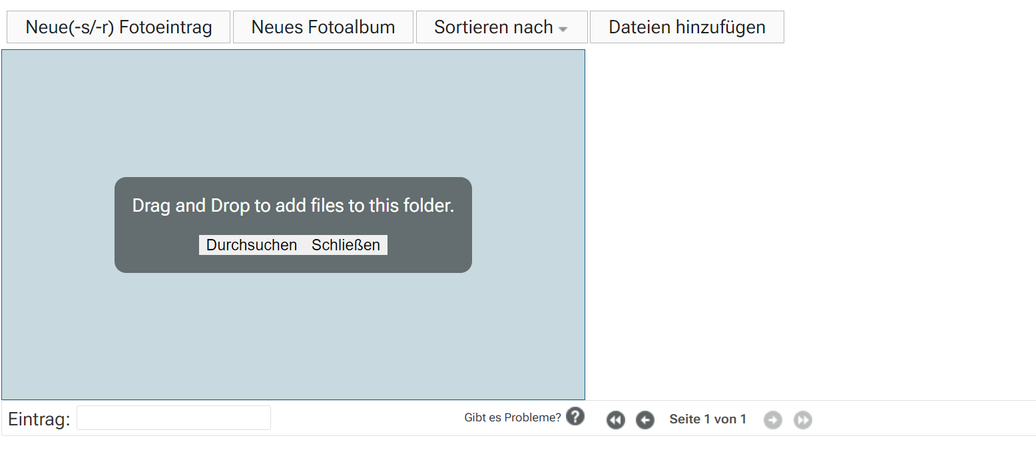Screen dimensions: 1036x460
Task: Click the question mark help icon
Action: point(575,417)
